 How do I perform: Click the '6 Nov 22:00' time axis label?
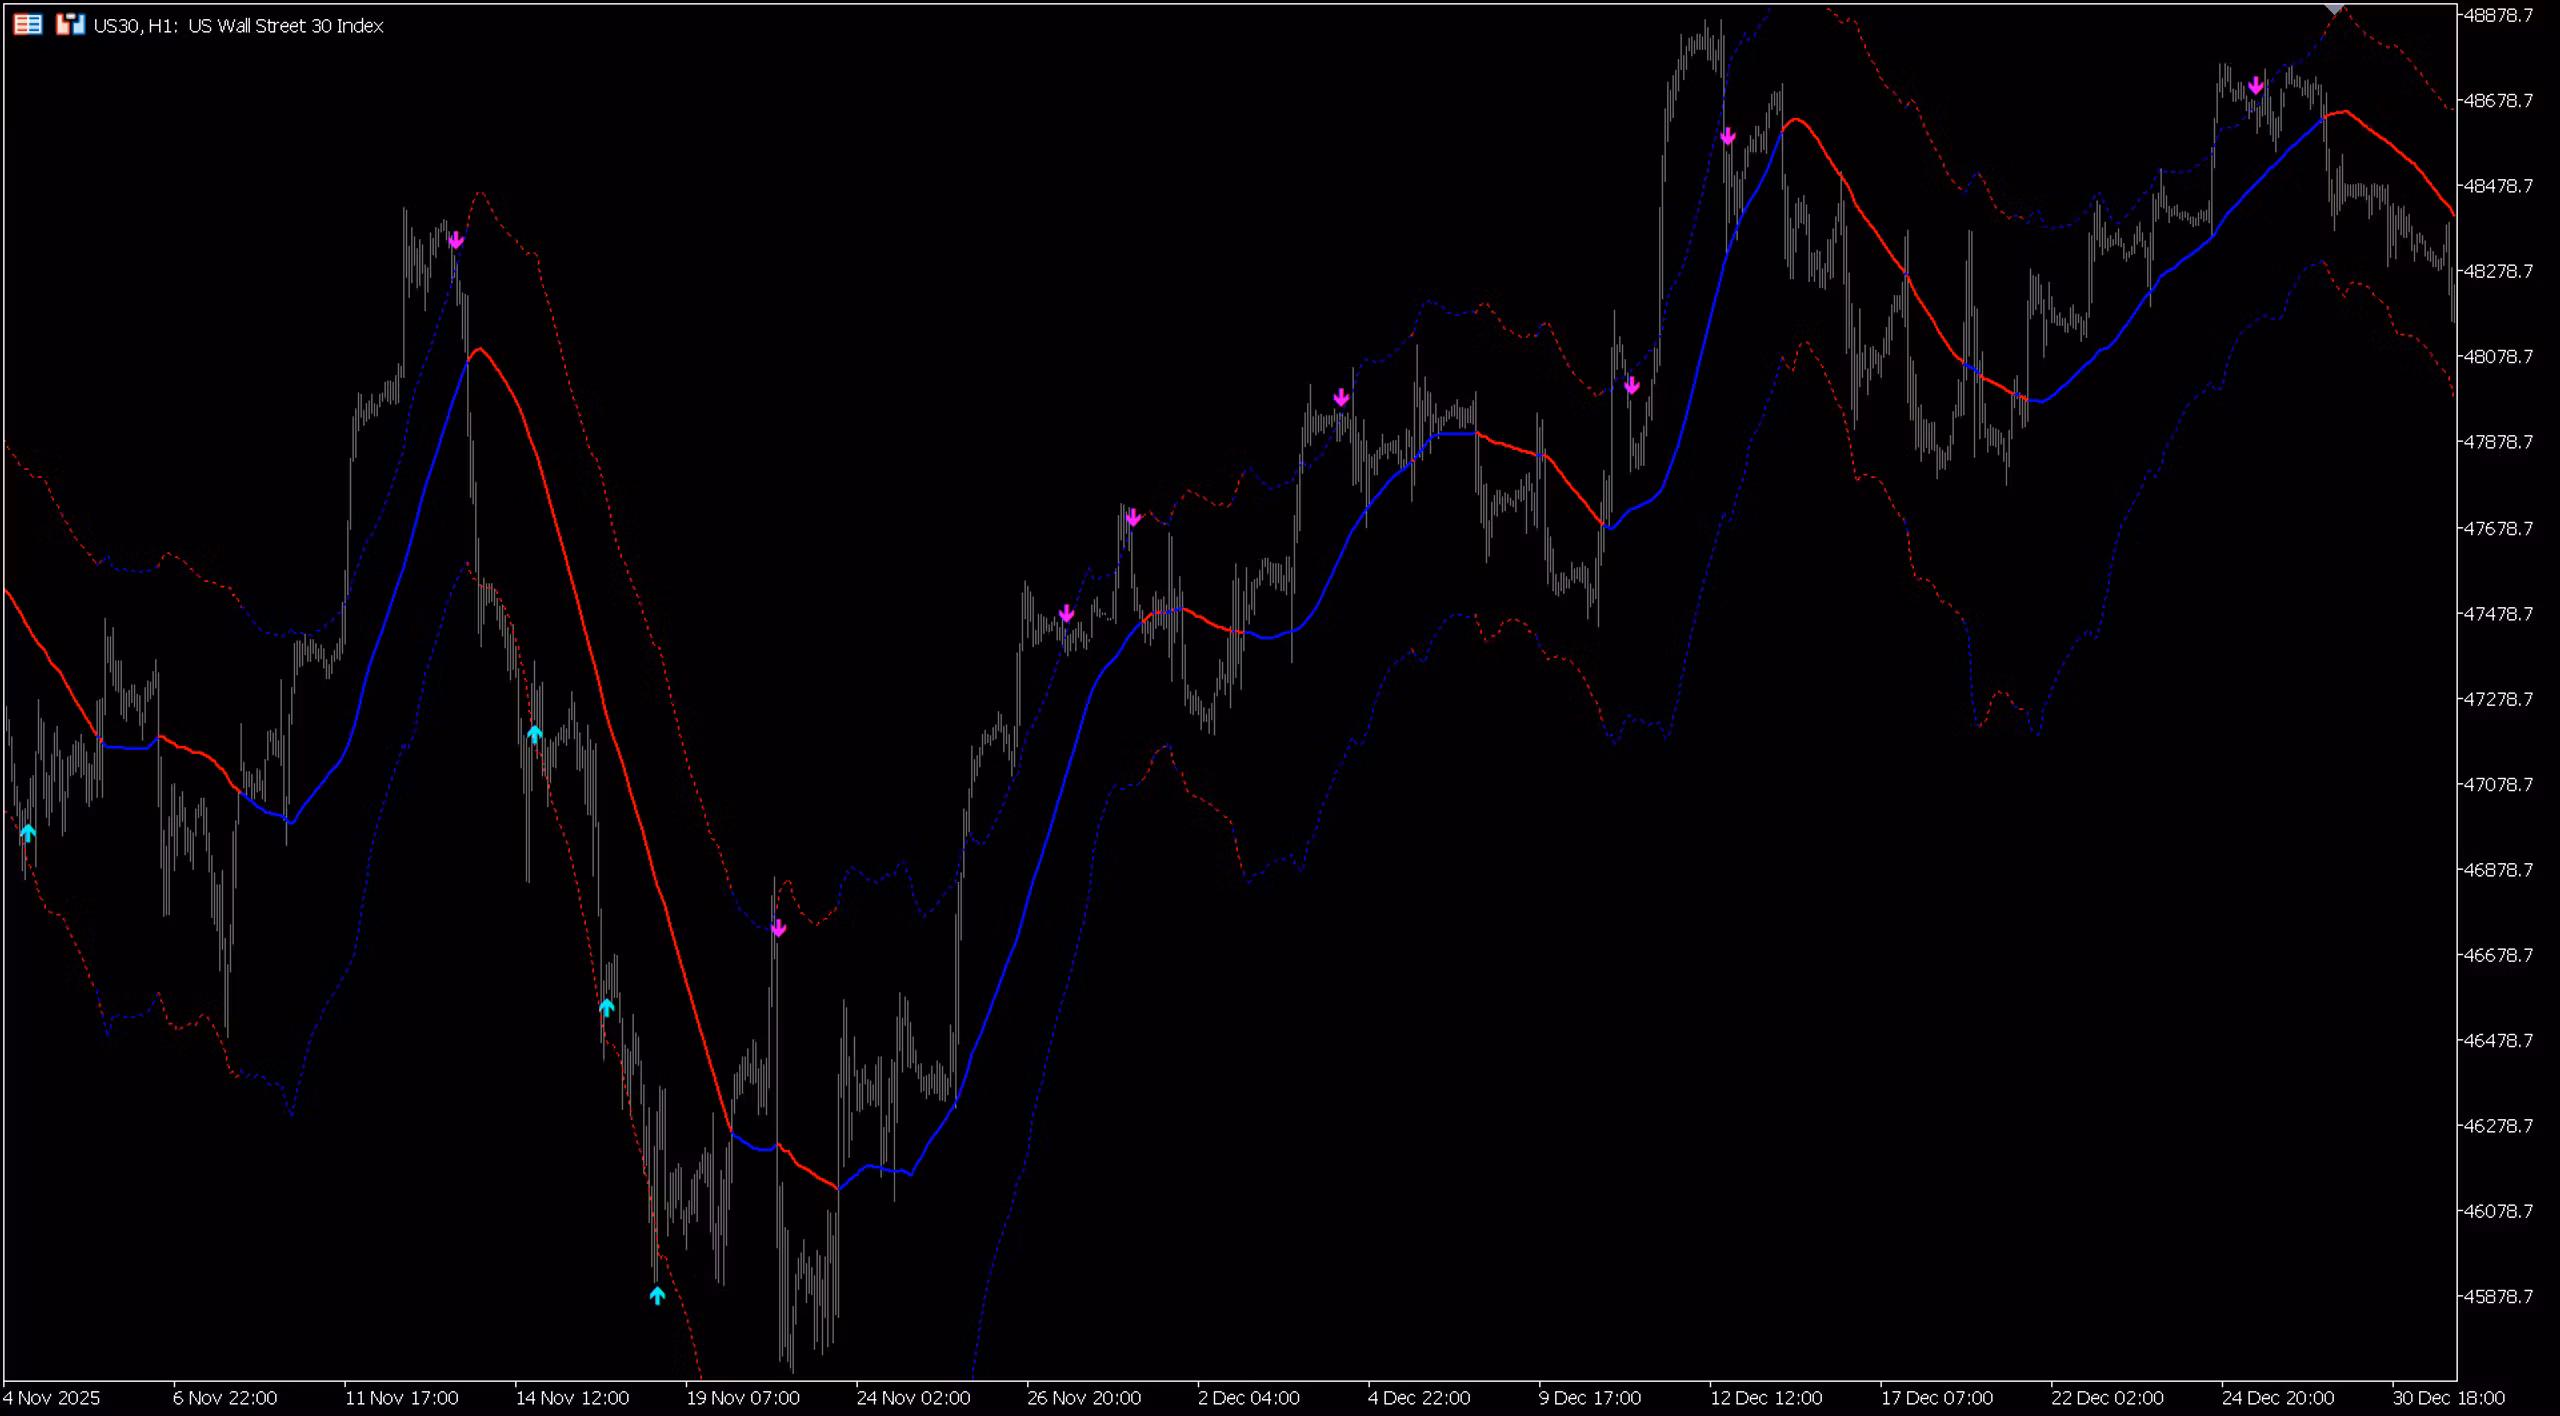(225, 1398)
